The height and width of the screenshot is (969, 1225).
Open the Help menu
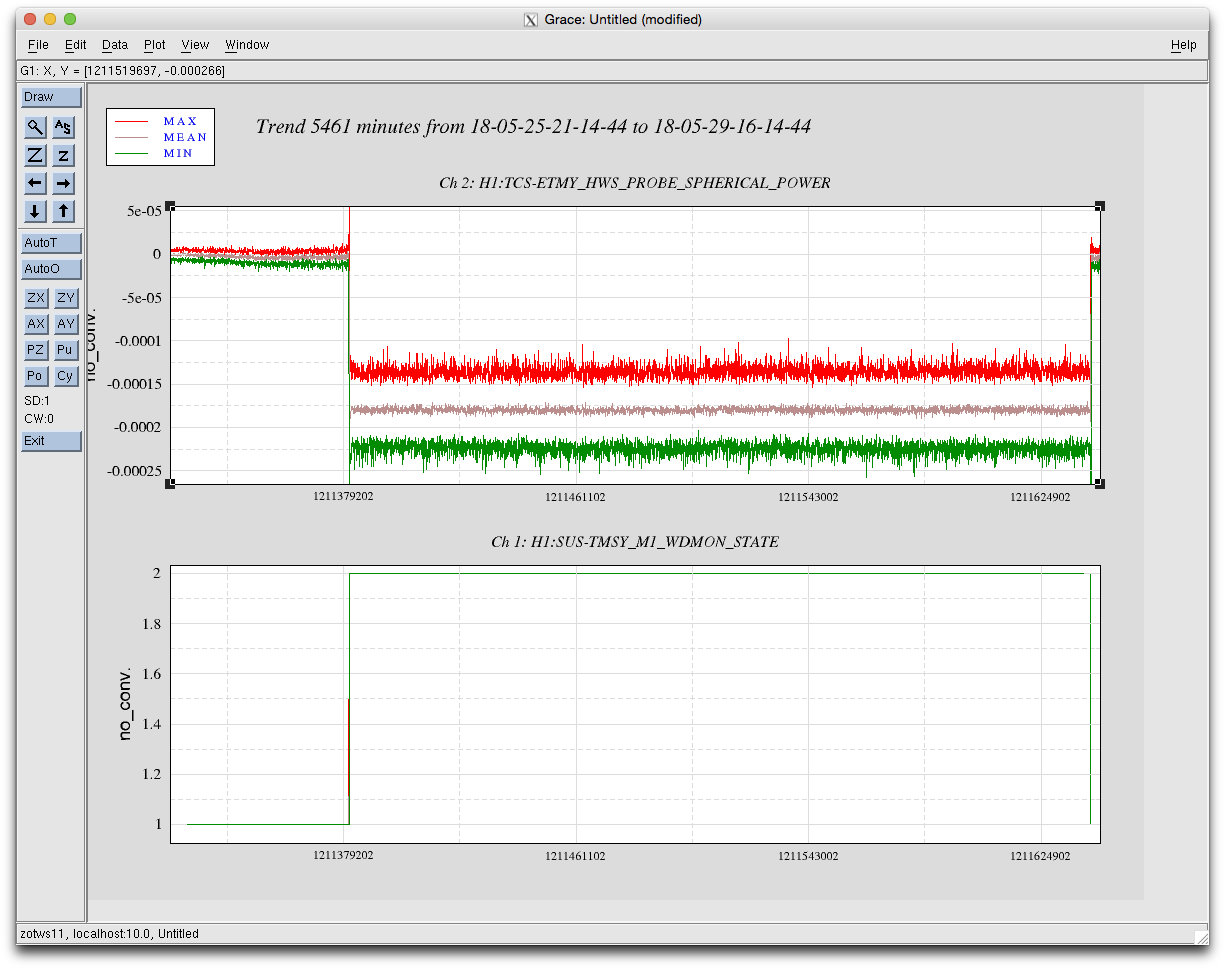pos(1183,45)
